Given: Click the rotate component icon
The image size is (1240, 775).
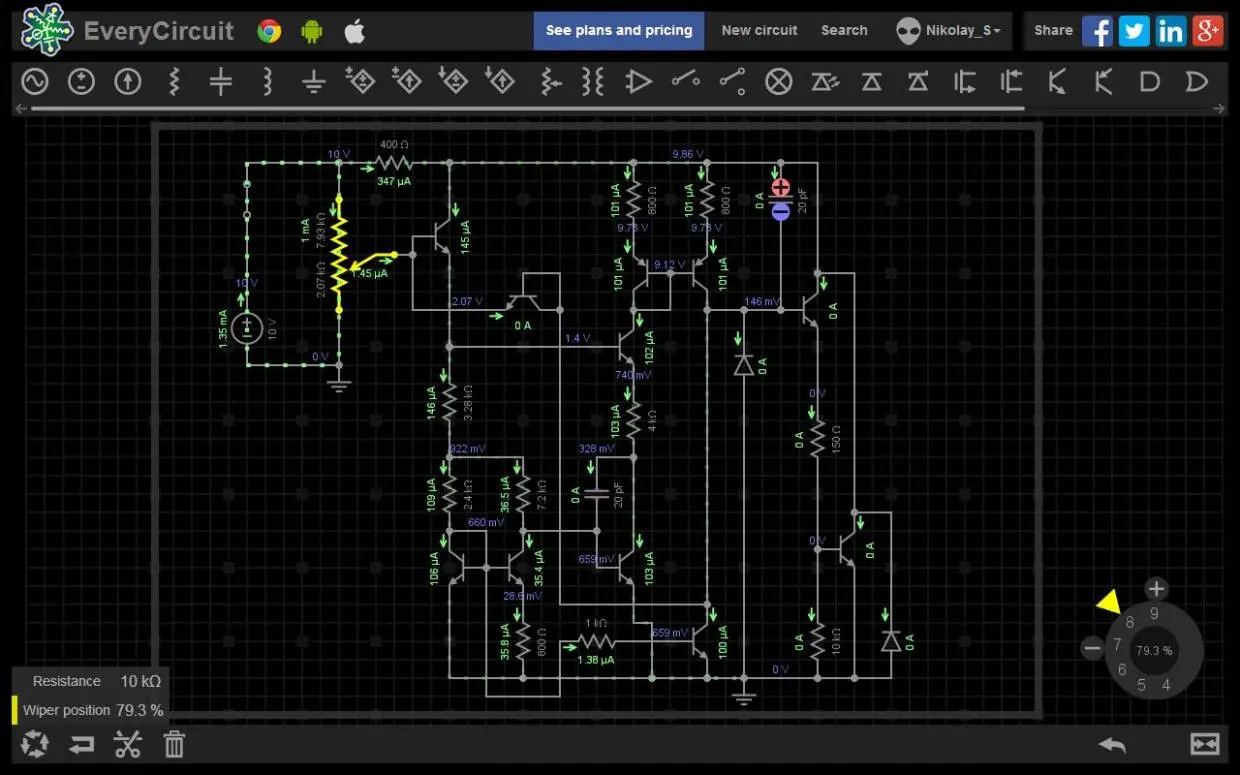Looking at the screenshot, I should (35, 744).
